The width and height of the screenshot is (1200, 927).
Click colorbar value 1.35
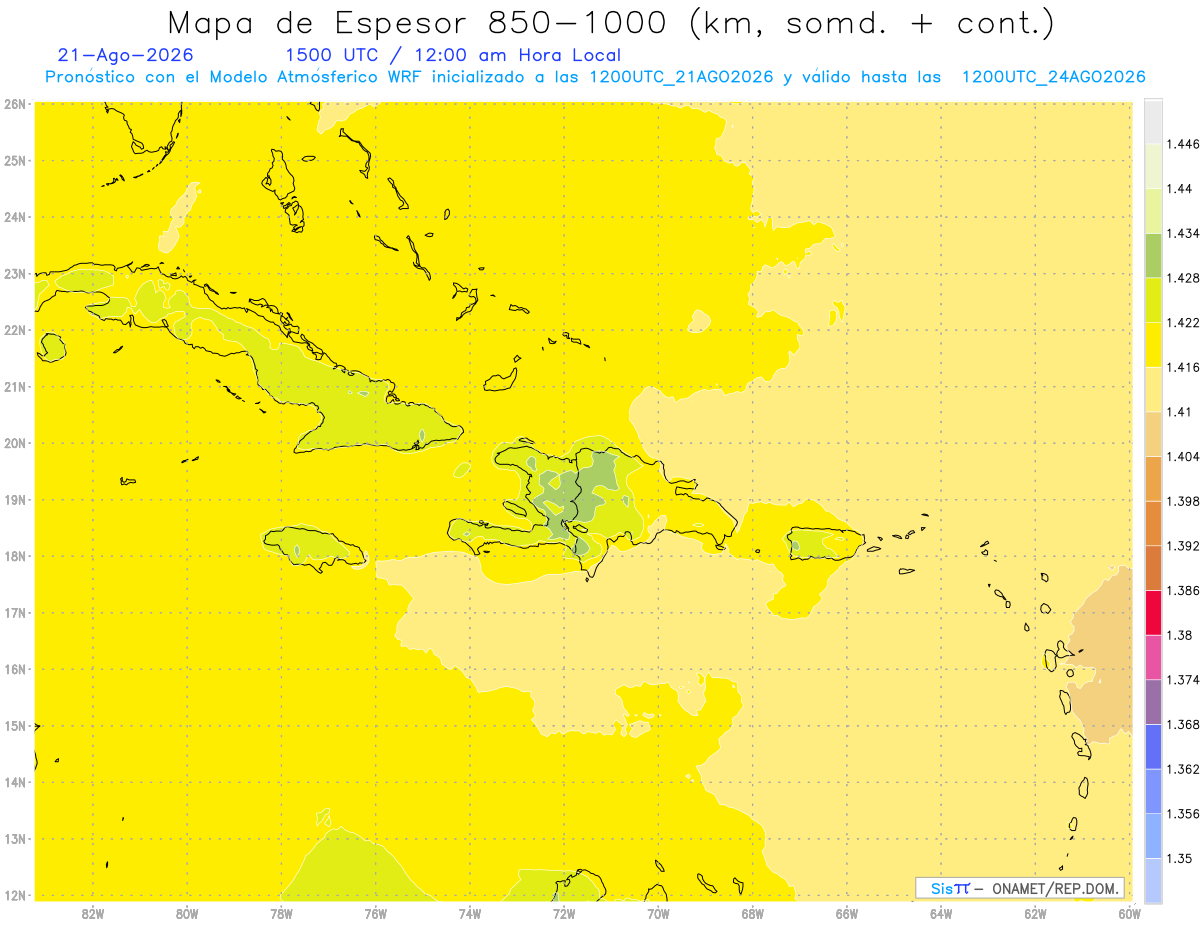1179,858
